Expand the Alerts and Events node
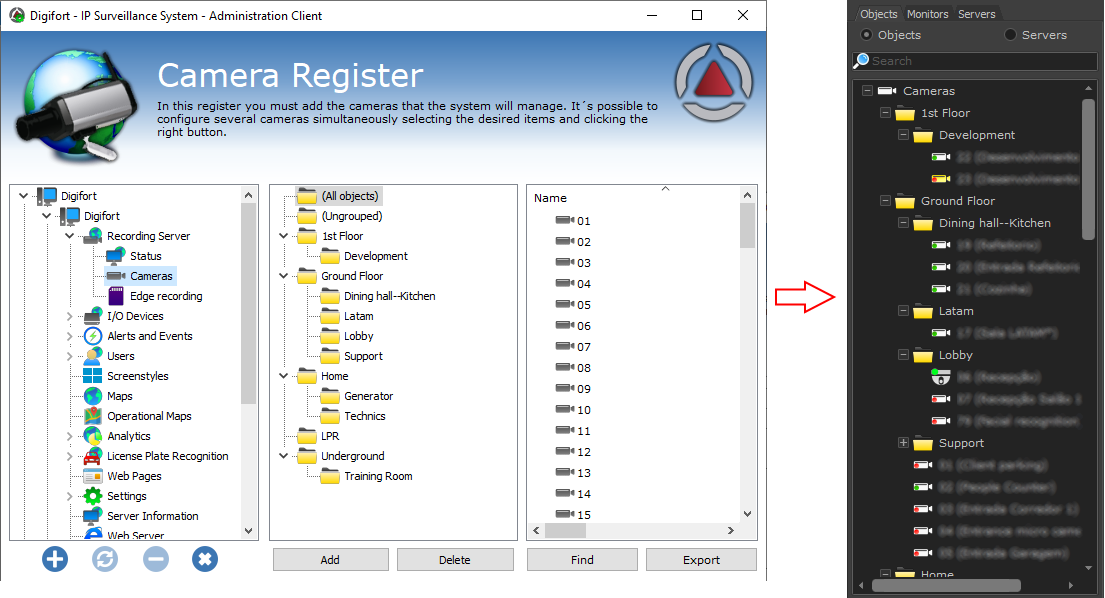1105x598 pixels. coord(70,336)
